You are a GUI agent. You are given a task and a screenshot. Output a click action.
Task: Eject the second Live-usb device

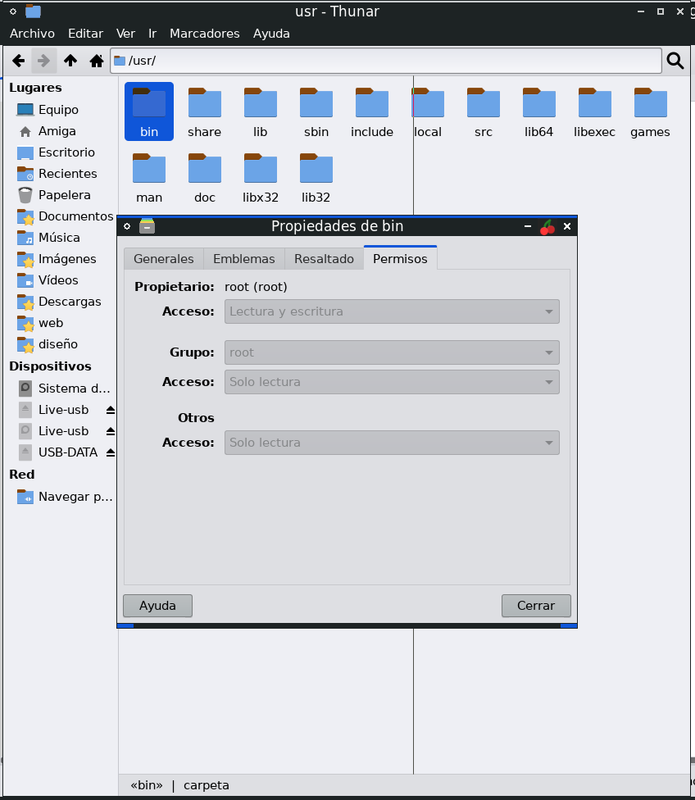click(x=110, y=431)
